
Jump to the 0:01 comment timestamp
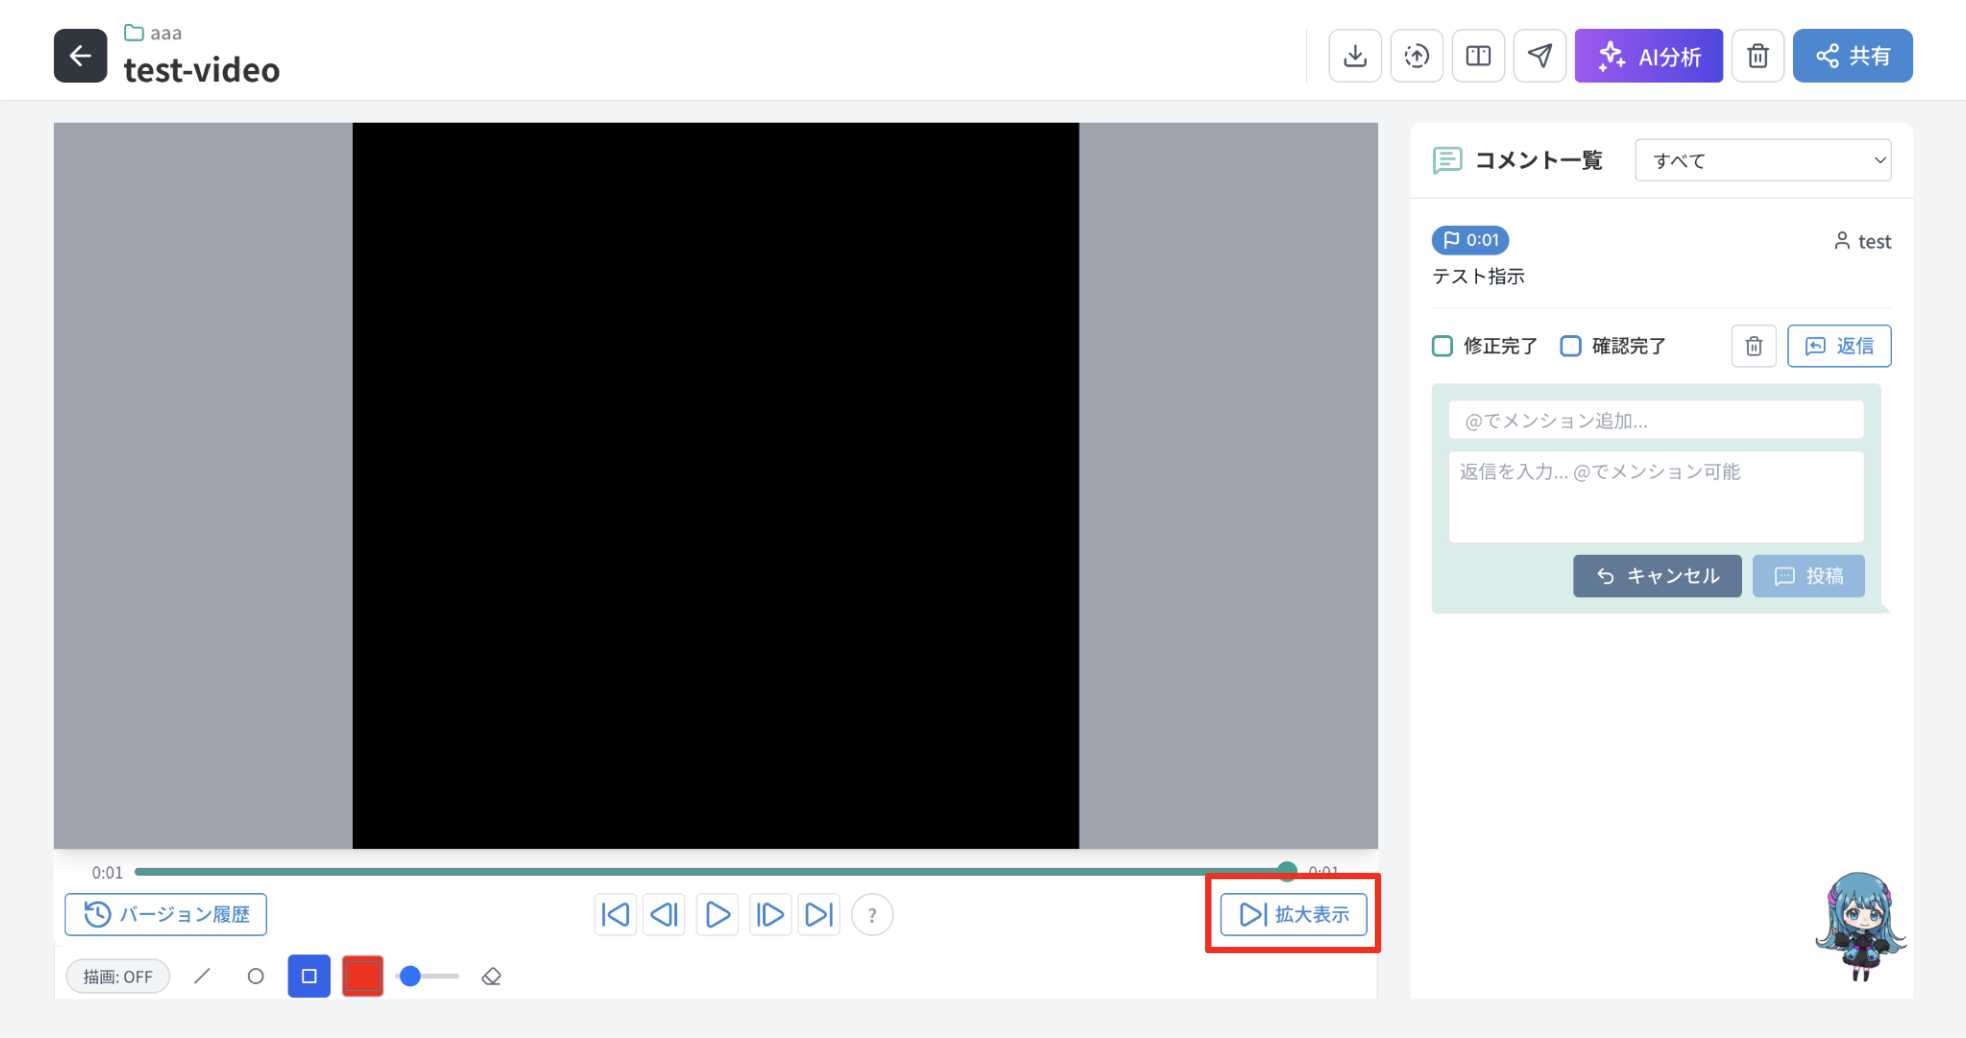1470,240
